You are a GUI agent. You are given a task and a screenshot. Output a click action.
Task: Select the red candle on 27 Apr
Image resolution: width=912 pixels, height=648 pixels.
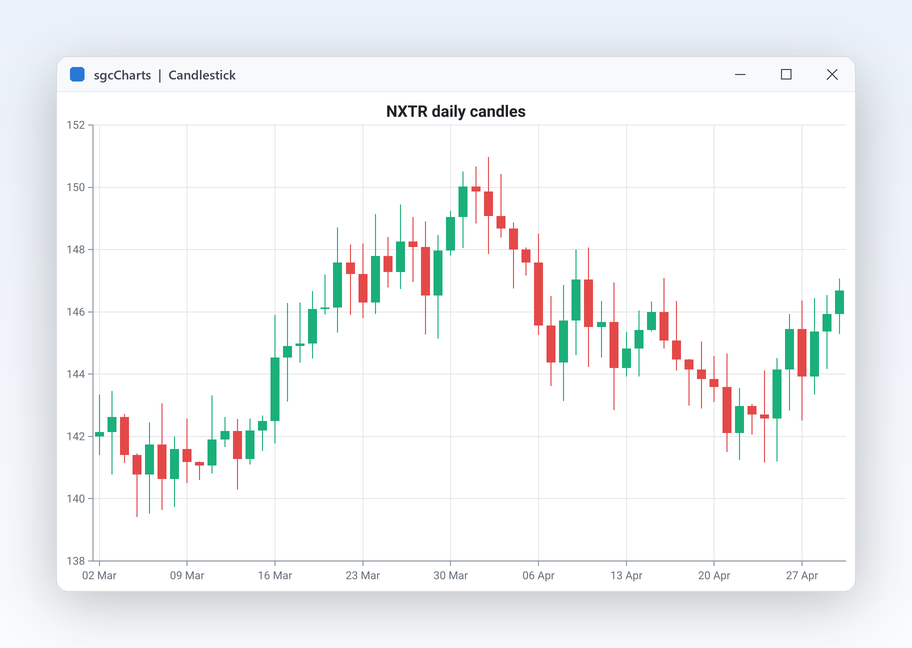pyautogui.click(x=802, y=353)
